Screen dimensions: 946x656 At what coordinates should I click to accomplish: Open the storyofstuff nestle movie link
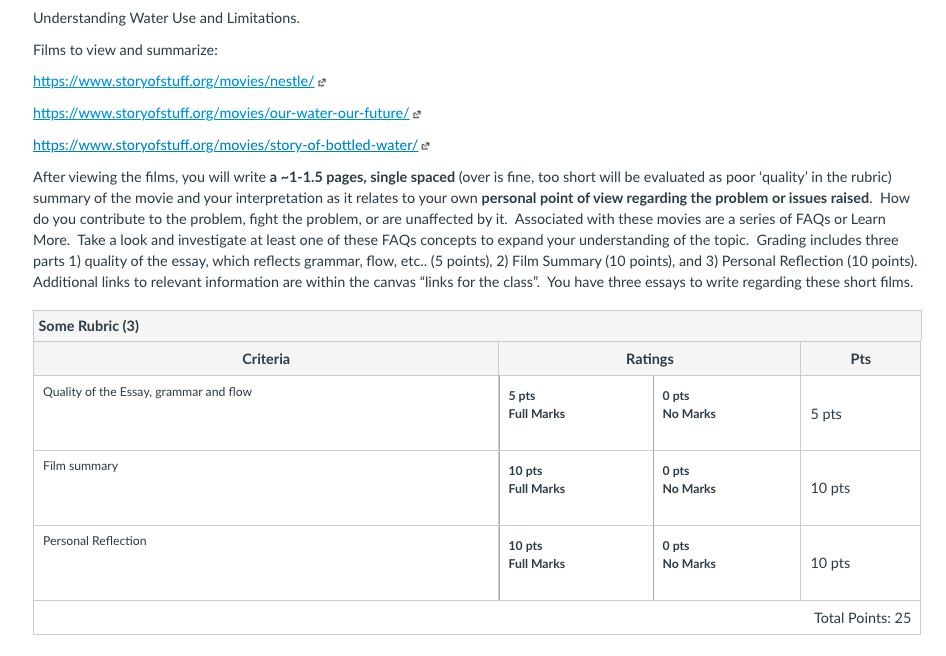(174, 81)
